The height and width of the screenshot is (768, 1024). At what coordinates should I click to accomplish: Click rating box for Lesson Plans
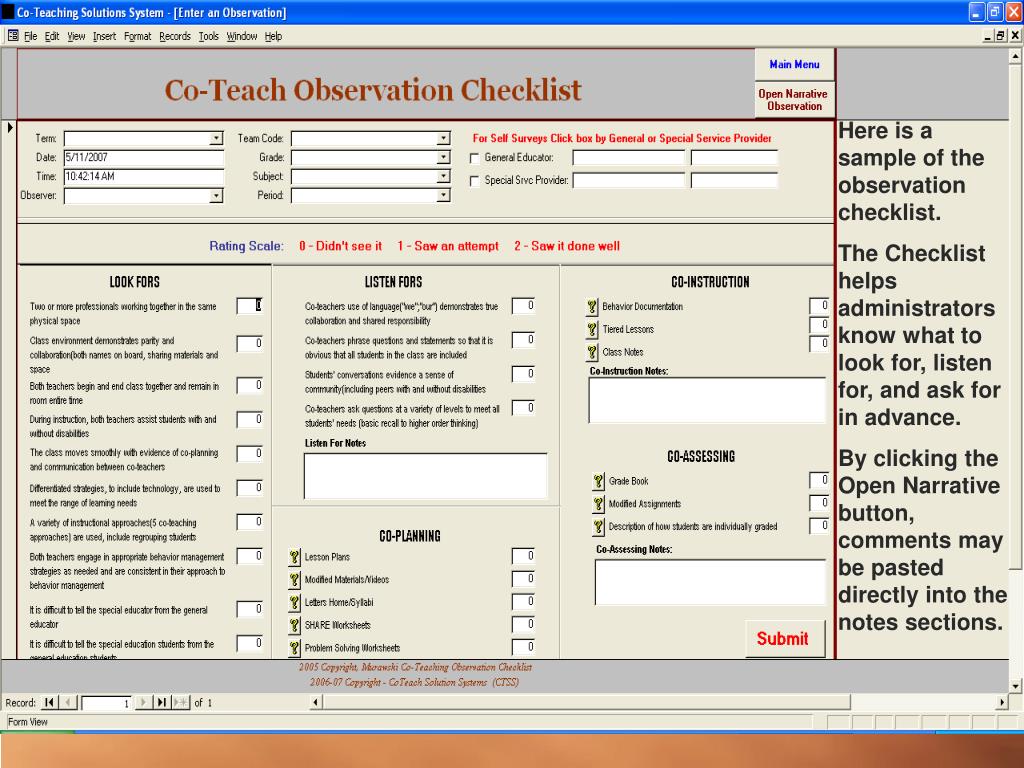tap(523, 556)
